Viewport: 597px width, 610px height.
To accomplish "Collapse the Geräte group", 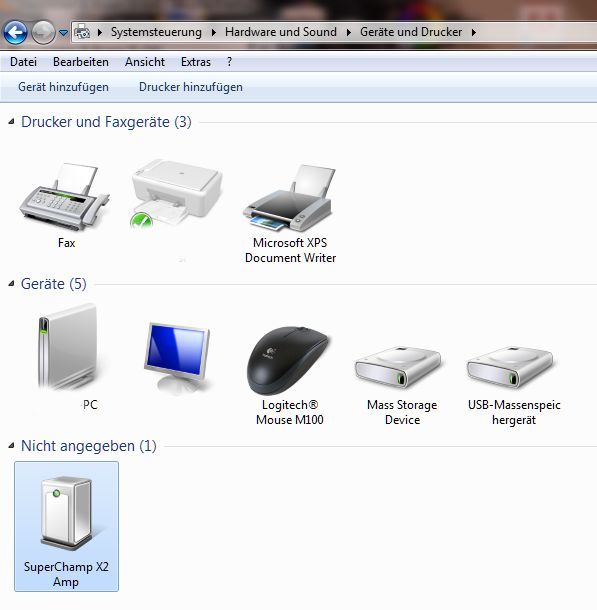I will coord(12,284).
